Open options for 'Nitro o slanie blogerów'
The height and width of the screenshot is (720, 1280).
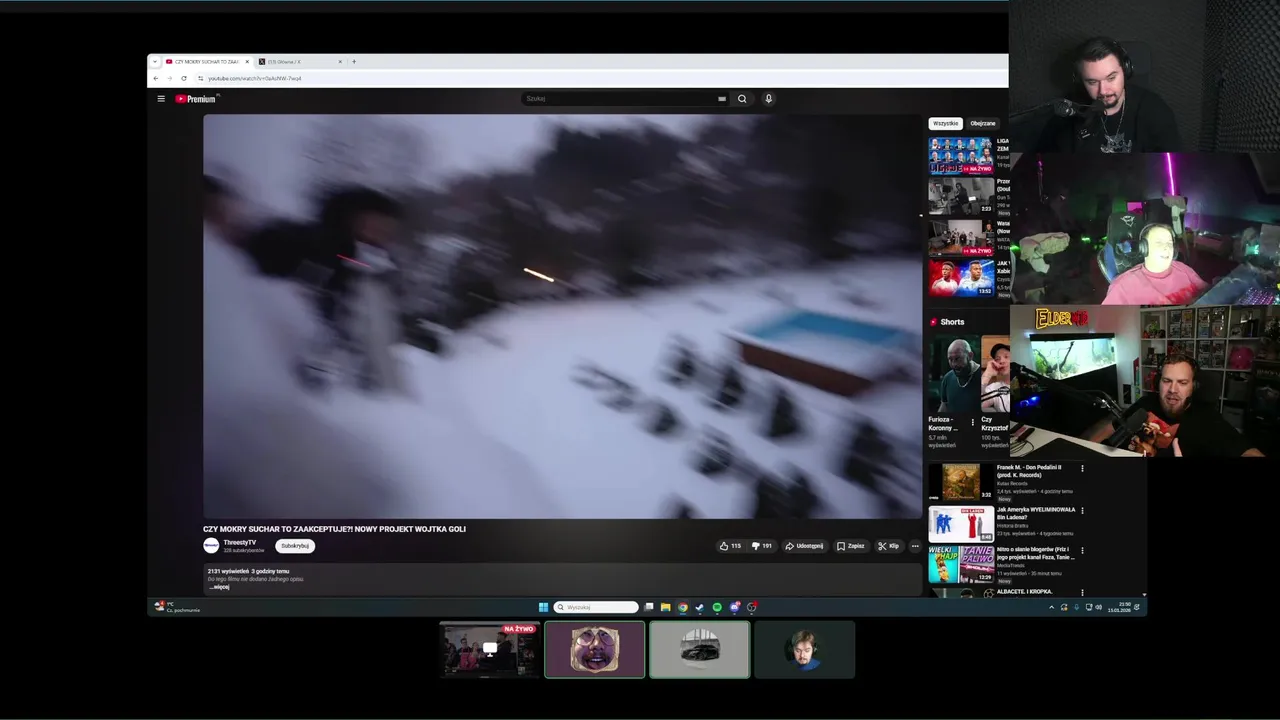click(x=1082, y=551)
